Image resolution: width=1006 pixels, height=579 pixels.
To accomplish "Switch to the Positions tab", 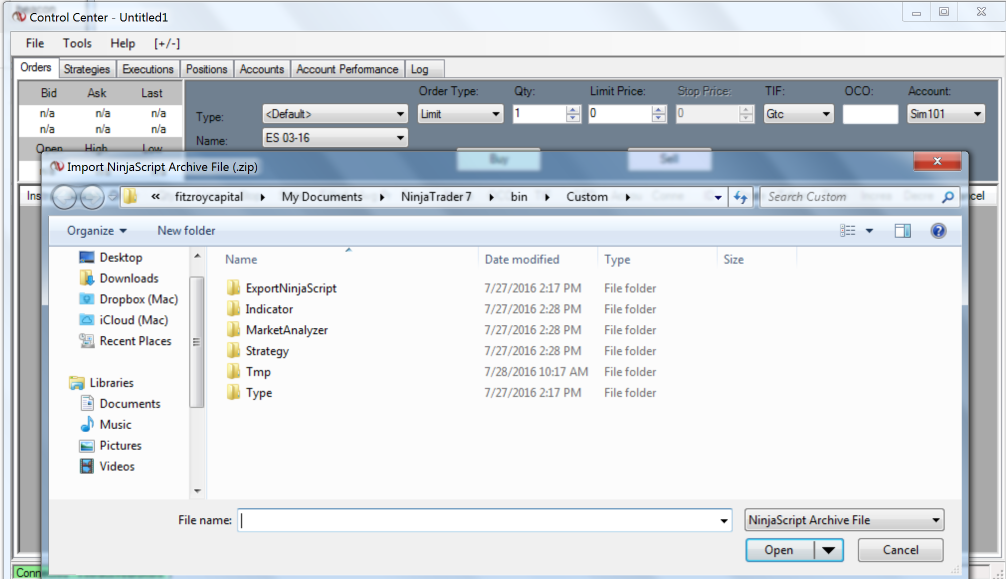I will (x=207, y=69).
